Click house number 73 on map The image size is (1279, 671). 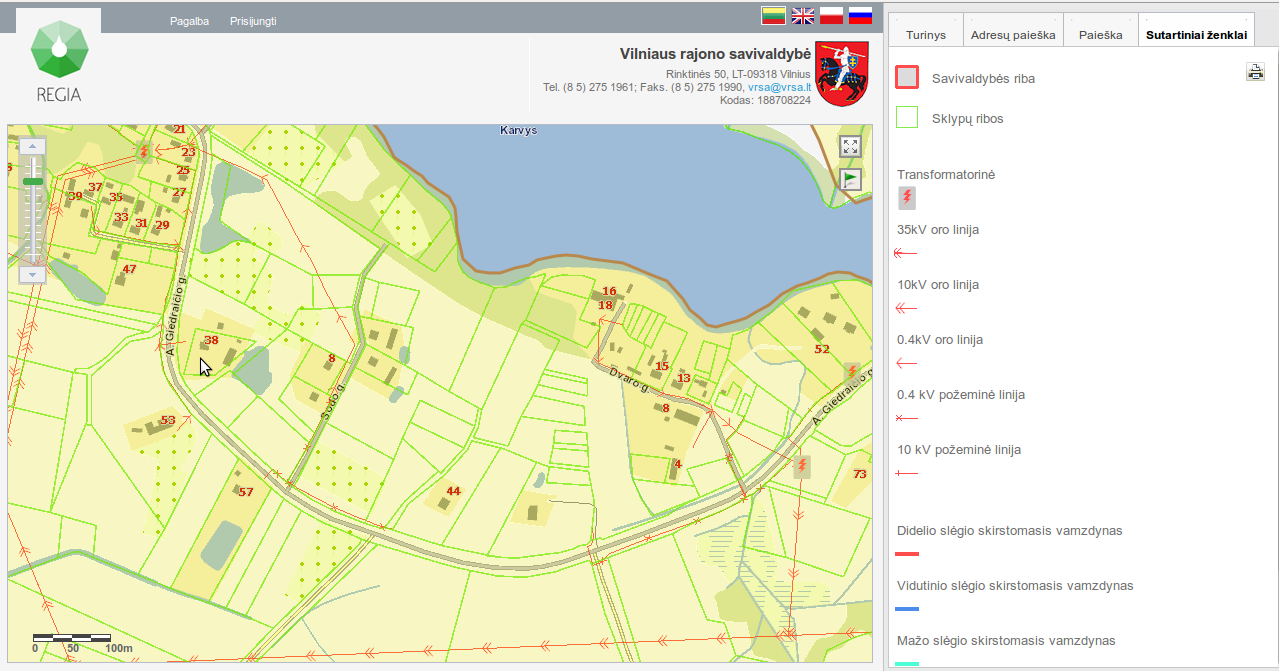[859, 474]
